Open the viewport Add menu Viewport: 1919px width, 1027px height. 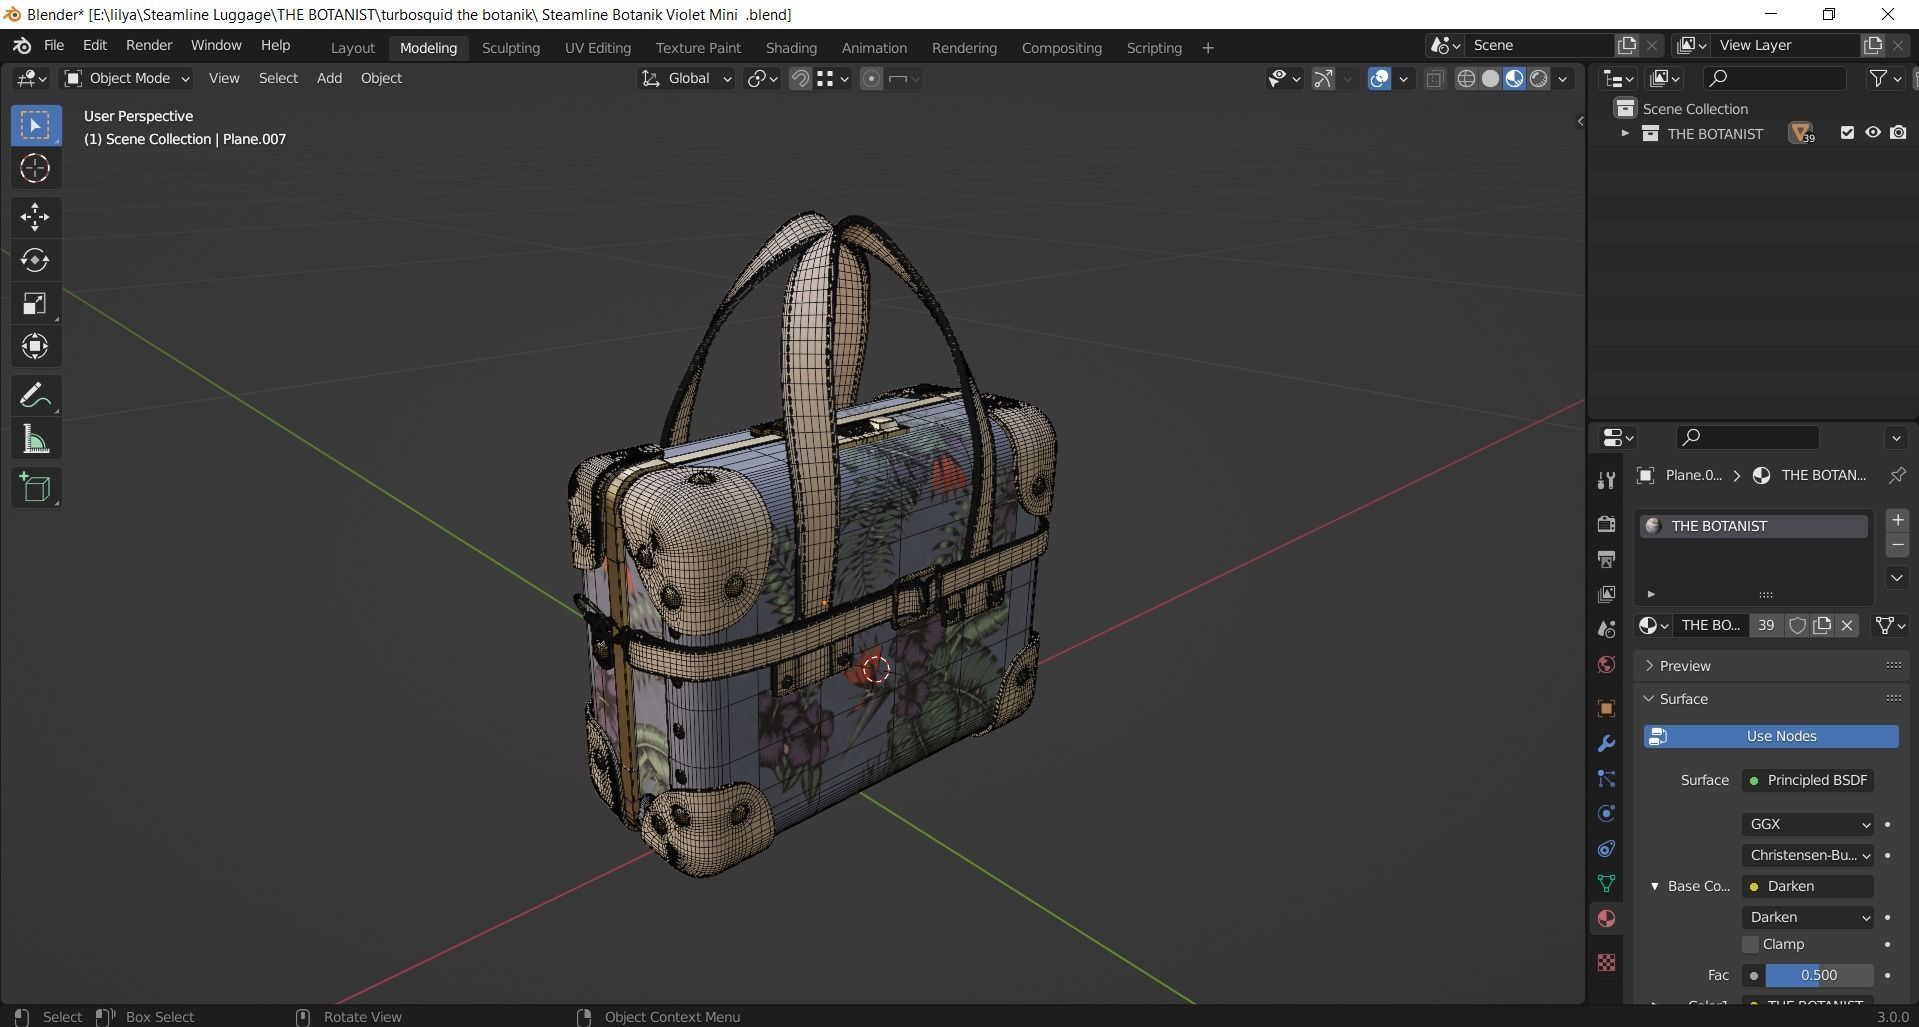click(329, 78)
